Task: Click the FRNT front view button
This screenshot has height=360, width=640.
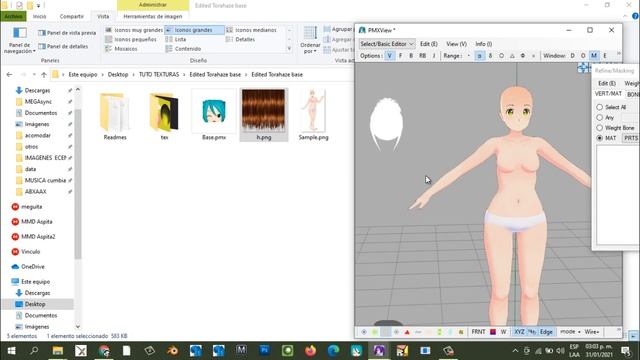Action: coord(478,332)
